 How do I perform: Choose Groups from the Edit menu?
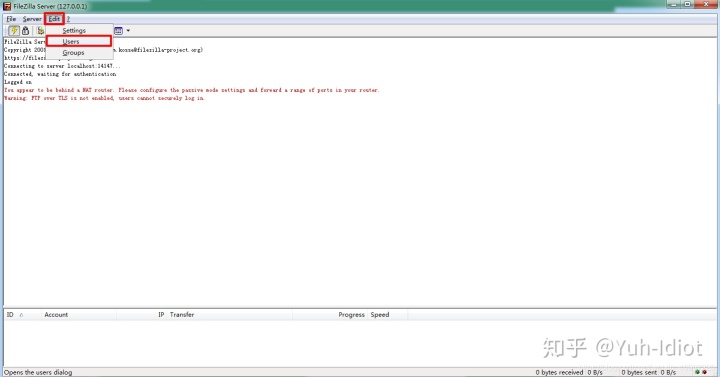pyautogui.click(x=79, y=52)
